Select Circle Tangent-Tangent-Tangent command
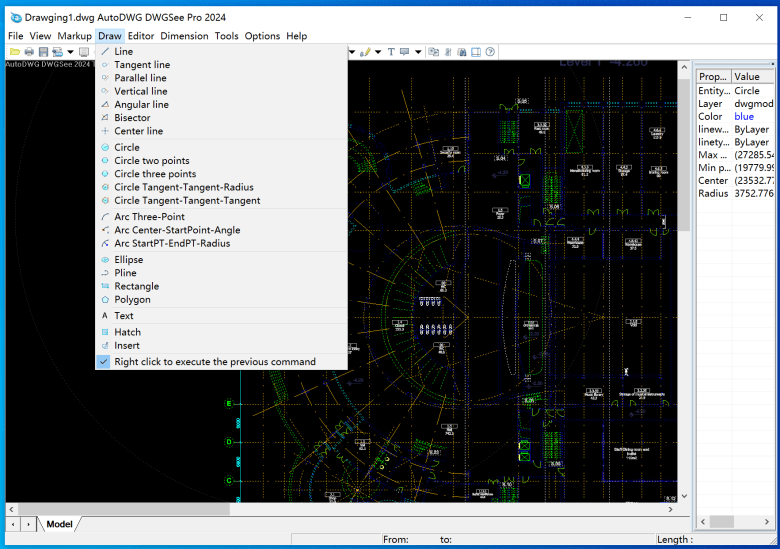Viewport: 780px width, 549px height. 221,200
